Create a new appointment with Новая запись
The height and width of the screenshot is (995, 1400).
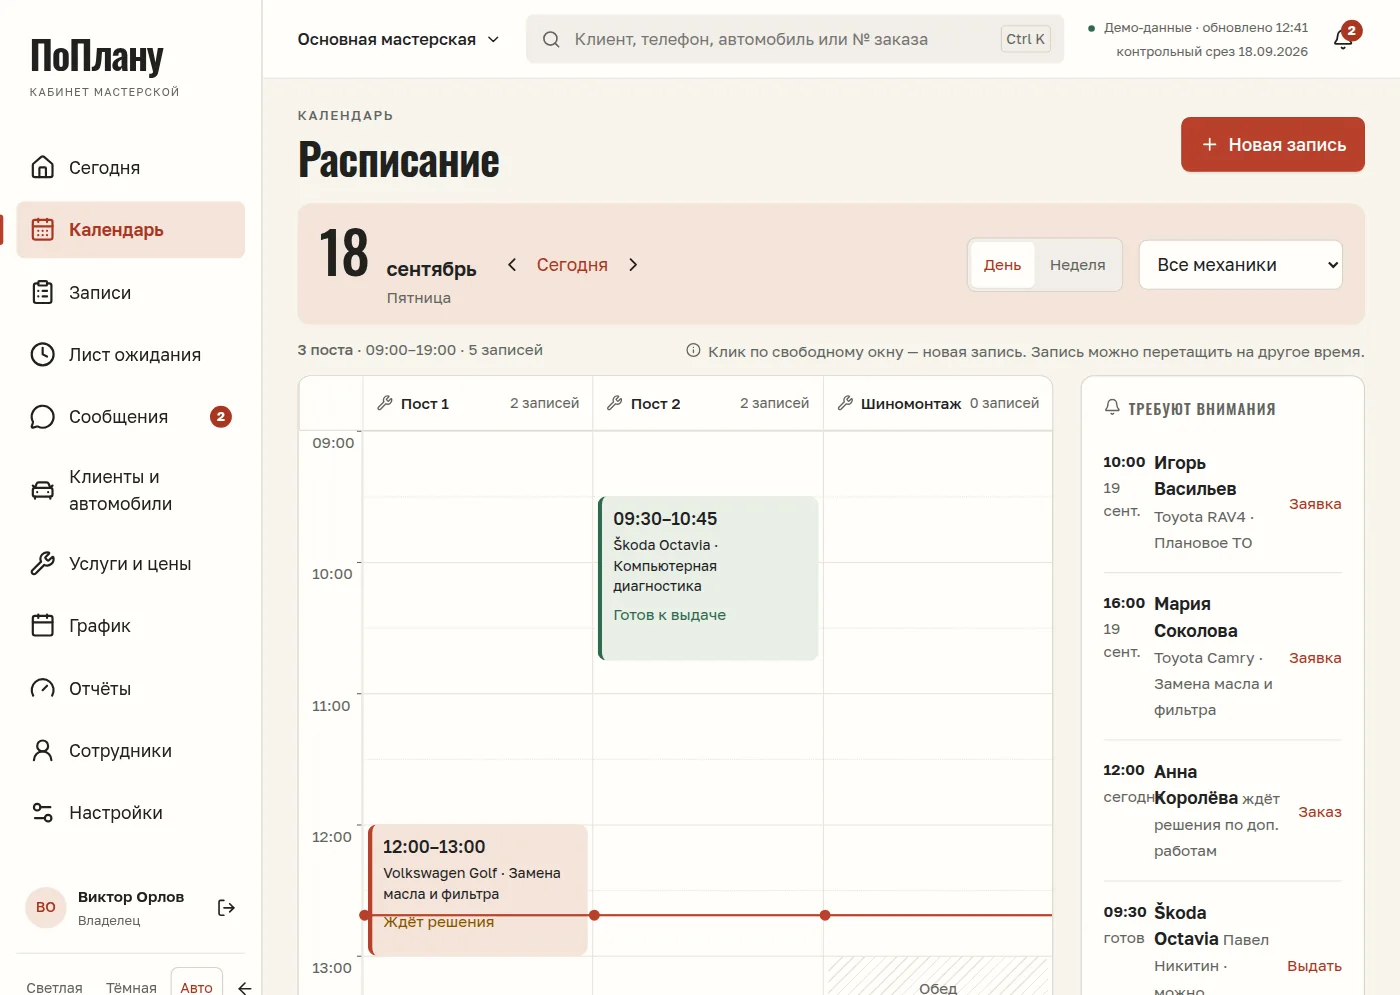1273,145
